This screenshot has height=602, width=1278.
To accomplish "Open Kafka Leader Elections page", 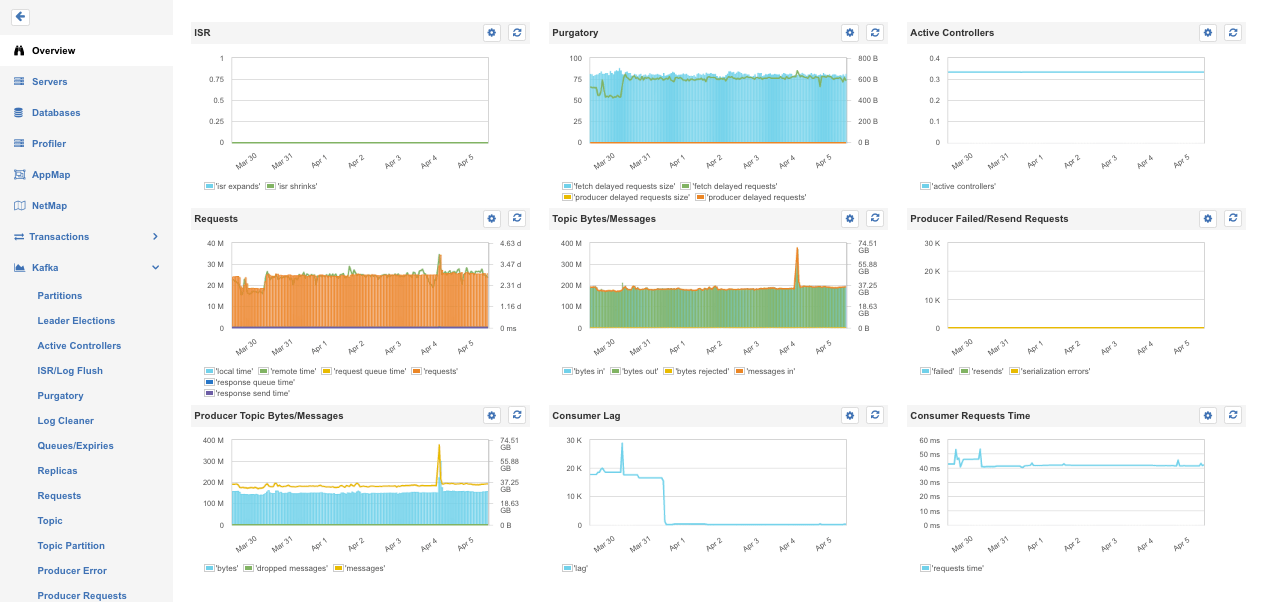I will pos(76,321).
